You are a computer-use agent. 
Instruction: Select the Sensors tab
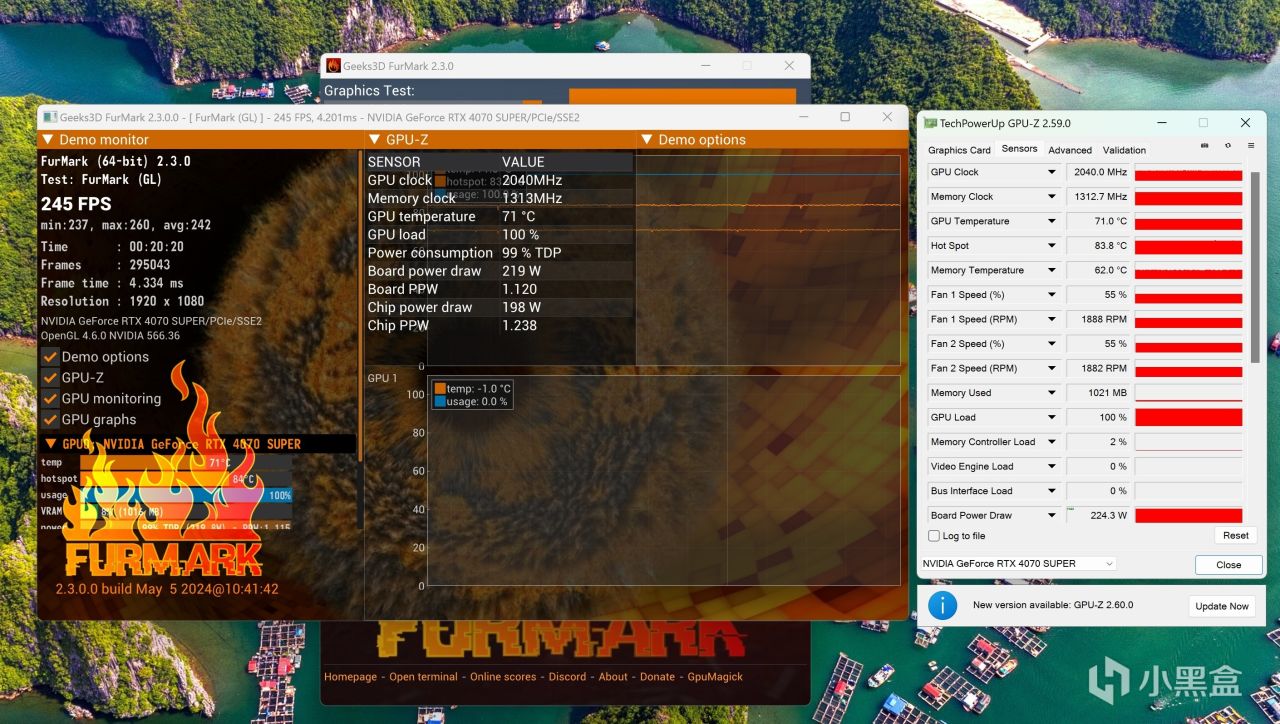click(1019, 149)
